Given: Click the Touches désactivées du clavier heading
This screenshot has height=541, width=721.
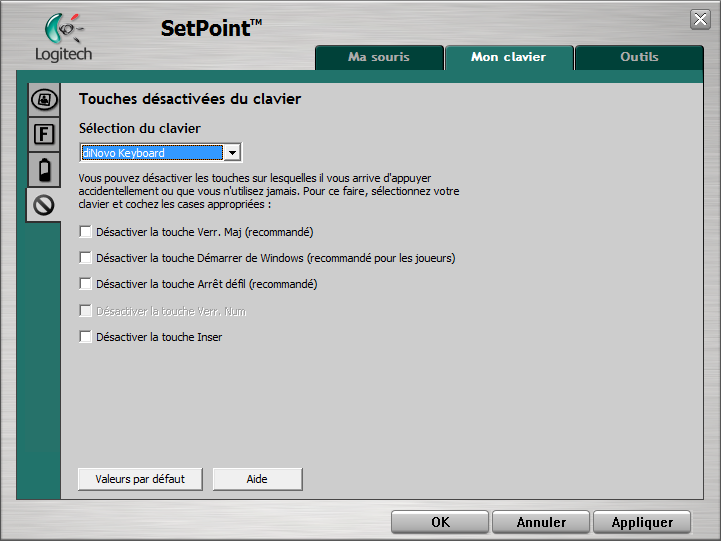Looking at the screenshot, I should 190,99.
